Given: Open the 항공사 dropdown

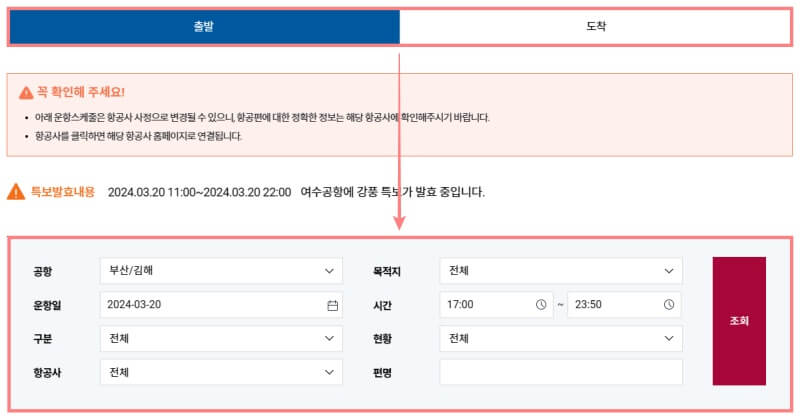Looking at the screenshot, I should [221, 372].
